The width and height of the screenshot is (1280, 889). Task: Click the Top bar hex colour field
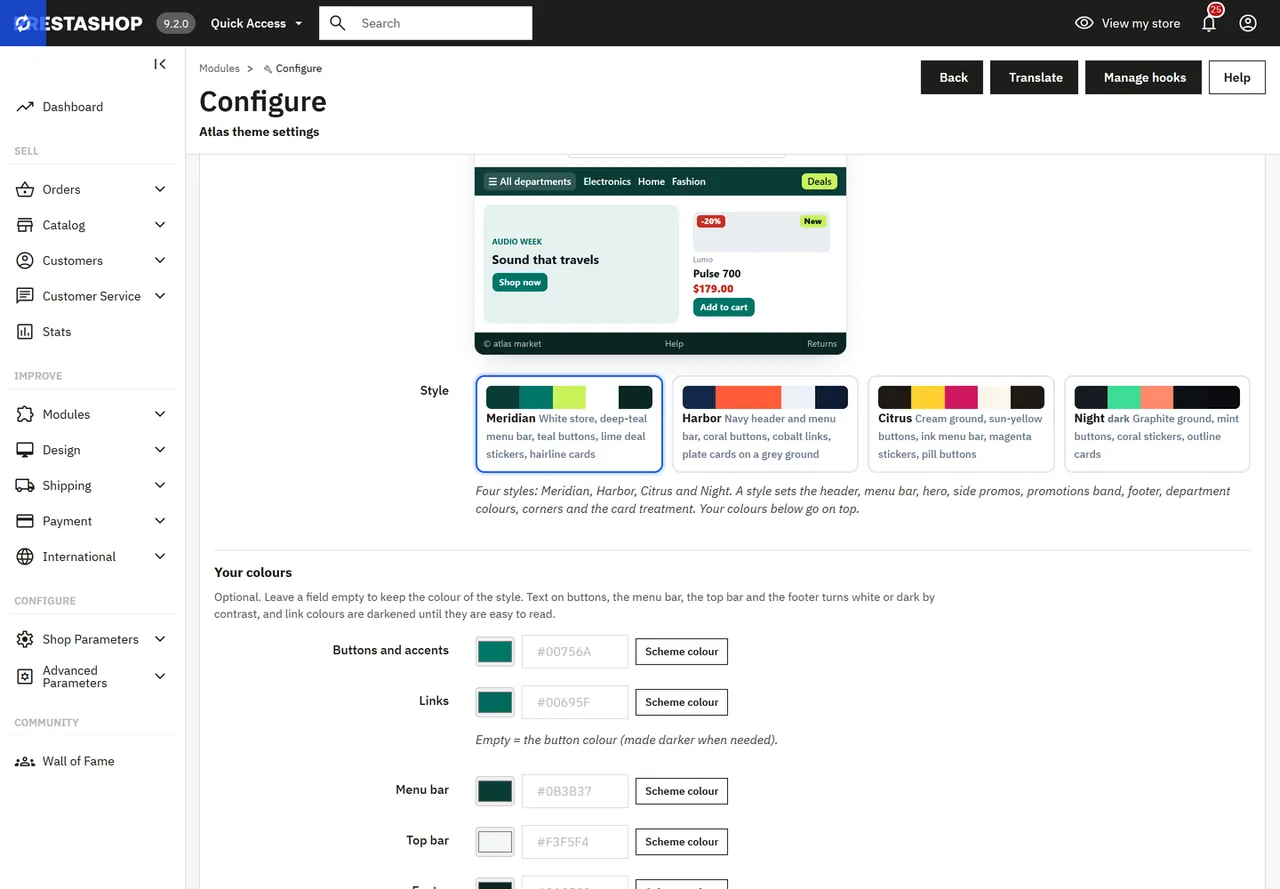(x=575, y=842)
